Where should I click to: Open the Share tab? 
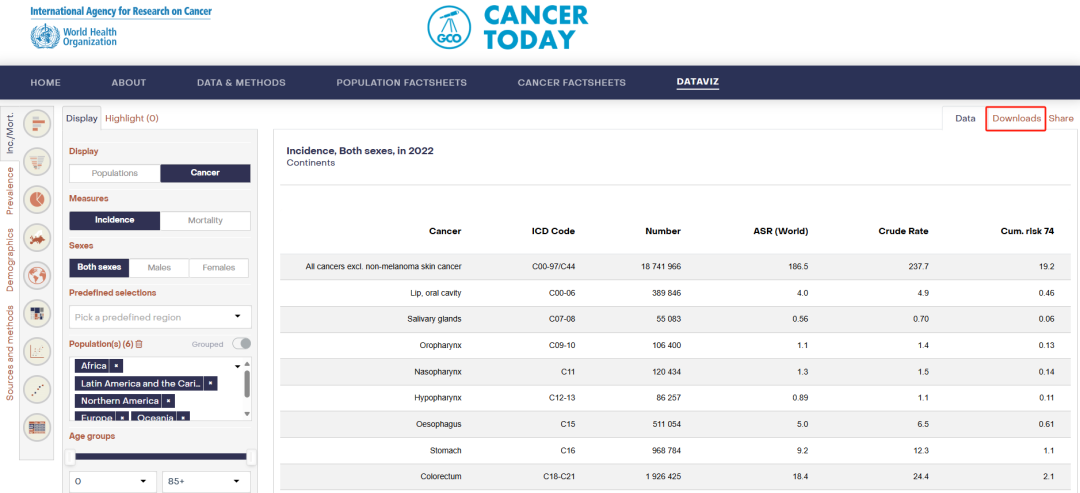(1061, 118)
